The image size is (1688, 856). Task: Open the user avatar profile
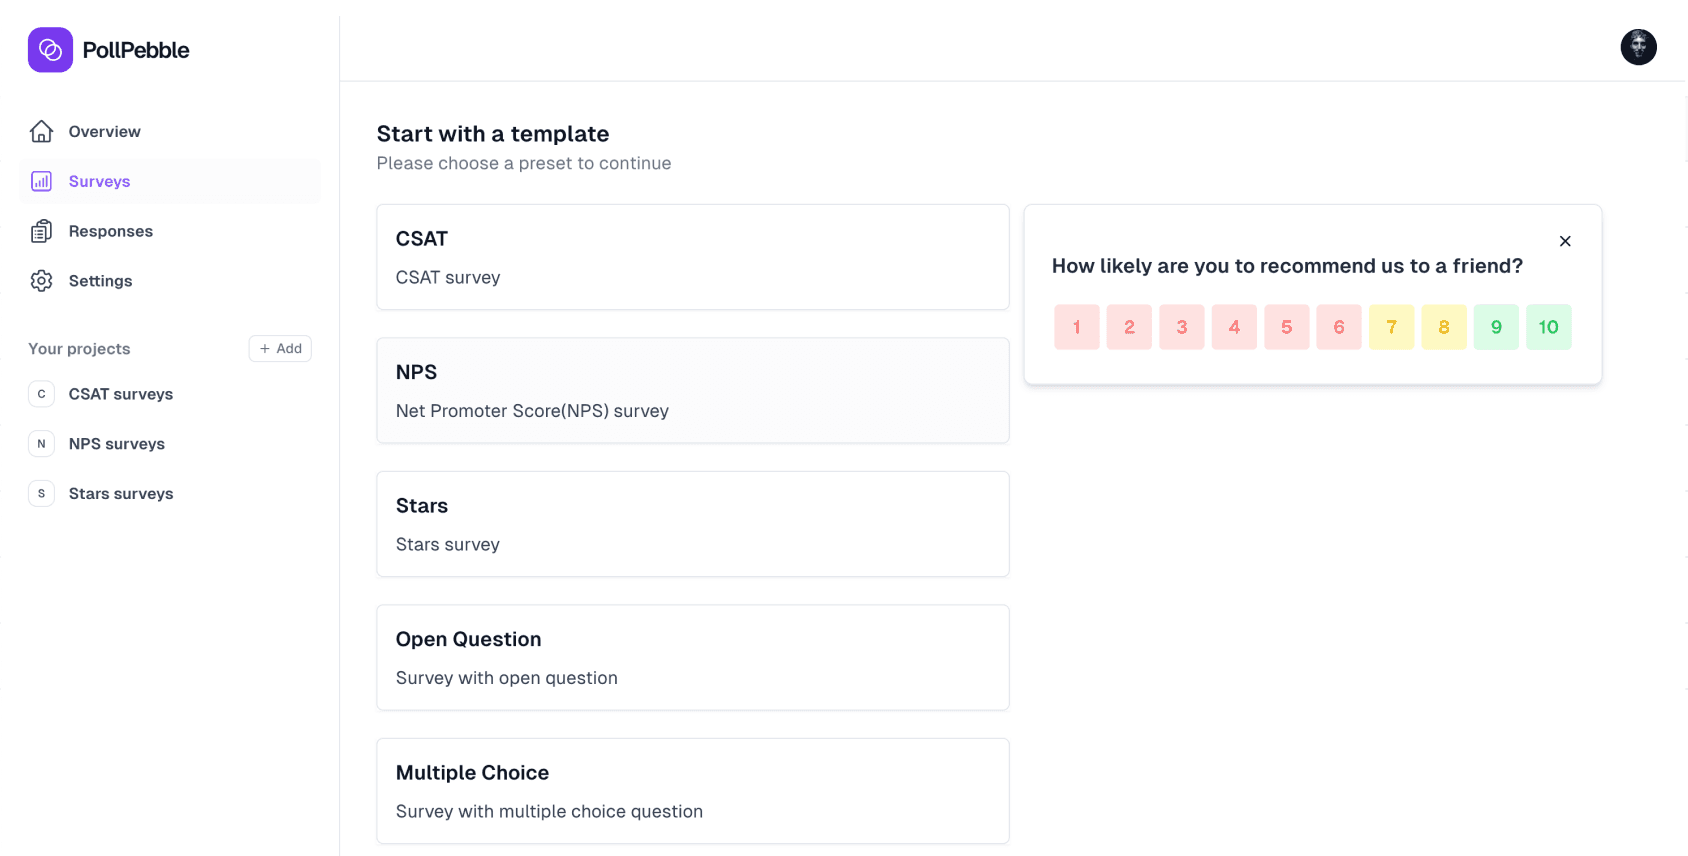coord(1638,47)
